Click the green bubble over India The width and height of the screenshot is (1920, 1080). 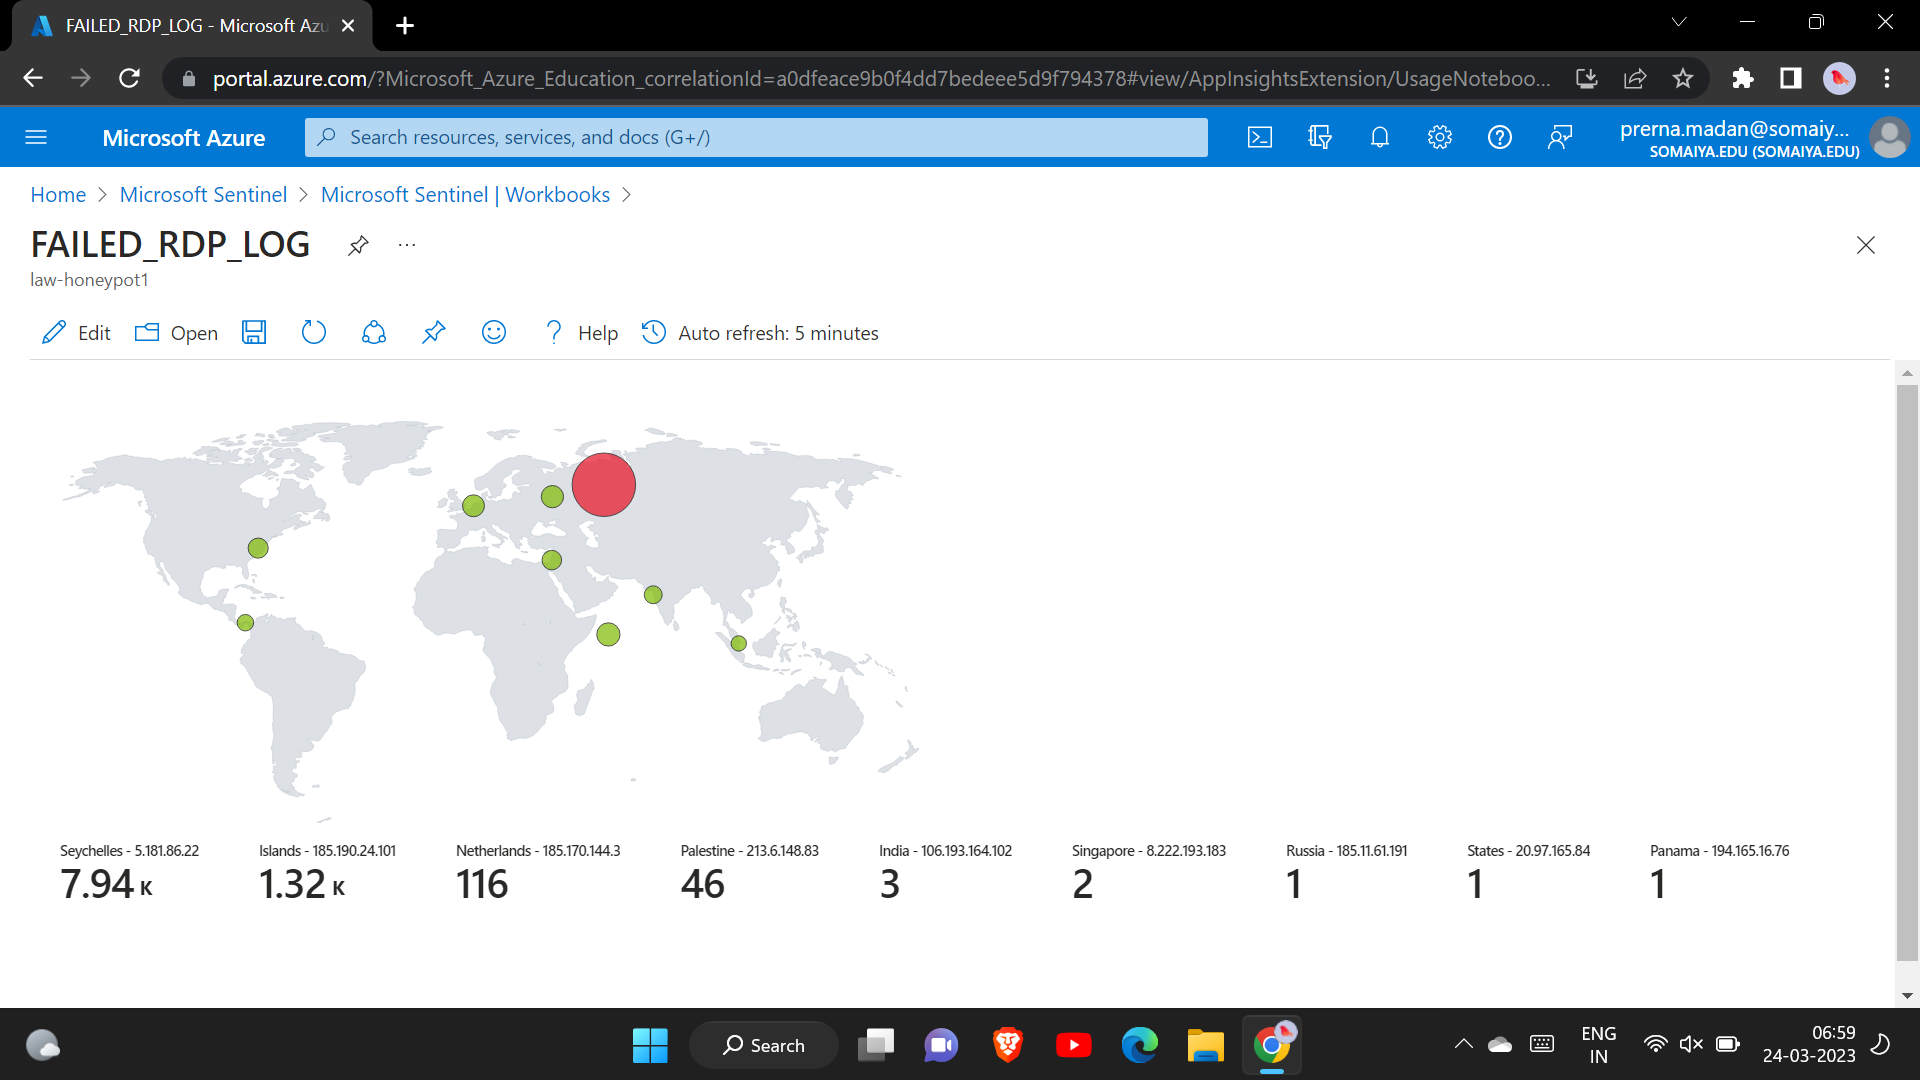coord(653,595)
